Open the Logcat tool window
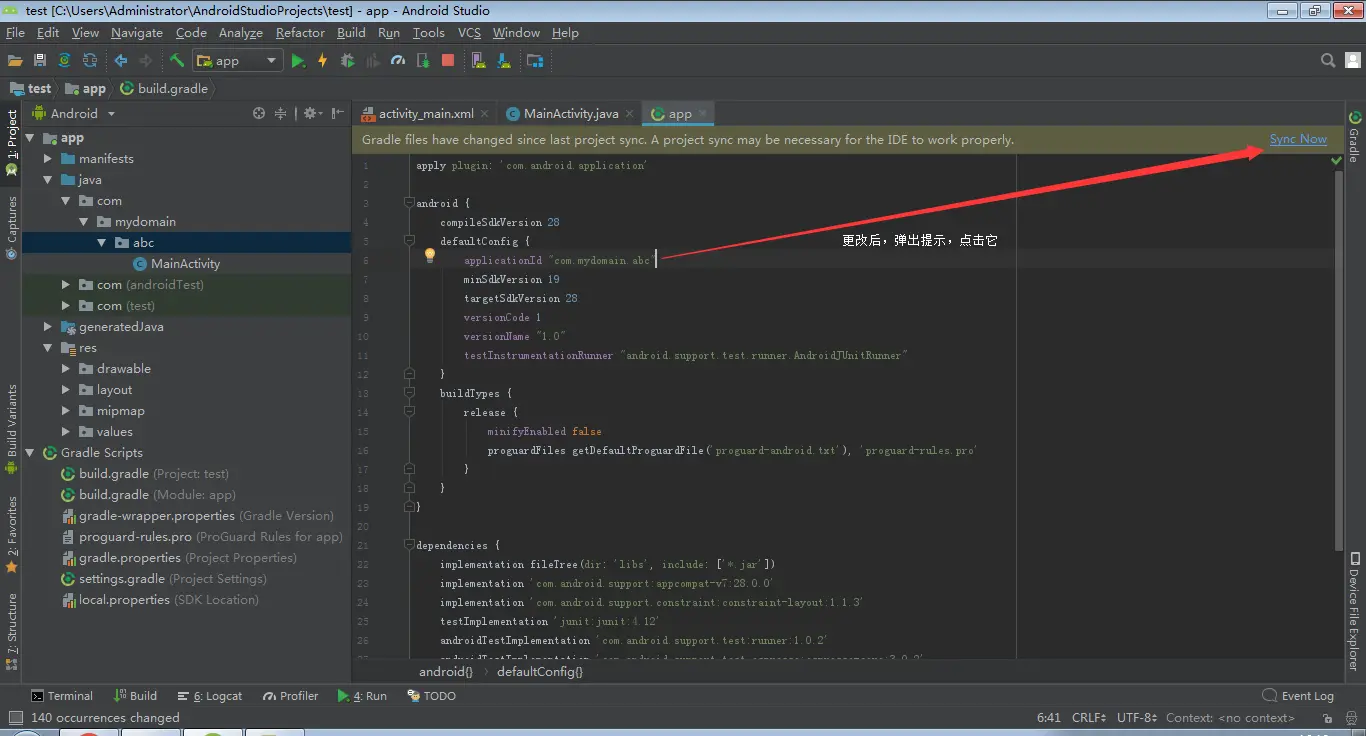Screen dimensions: 1366x736 [x=210, y=696]
